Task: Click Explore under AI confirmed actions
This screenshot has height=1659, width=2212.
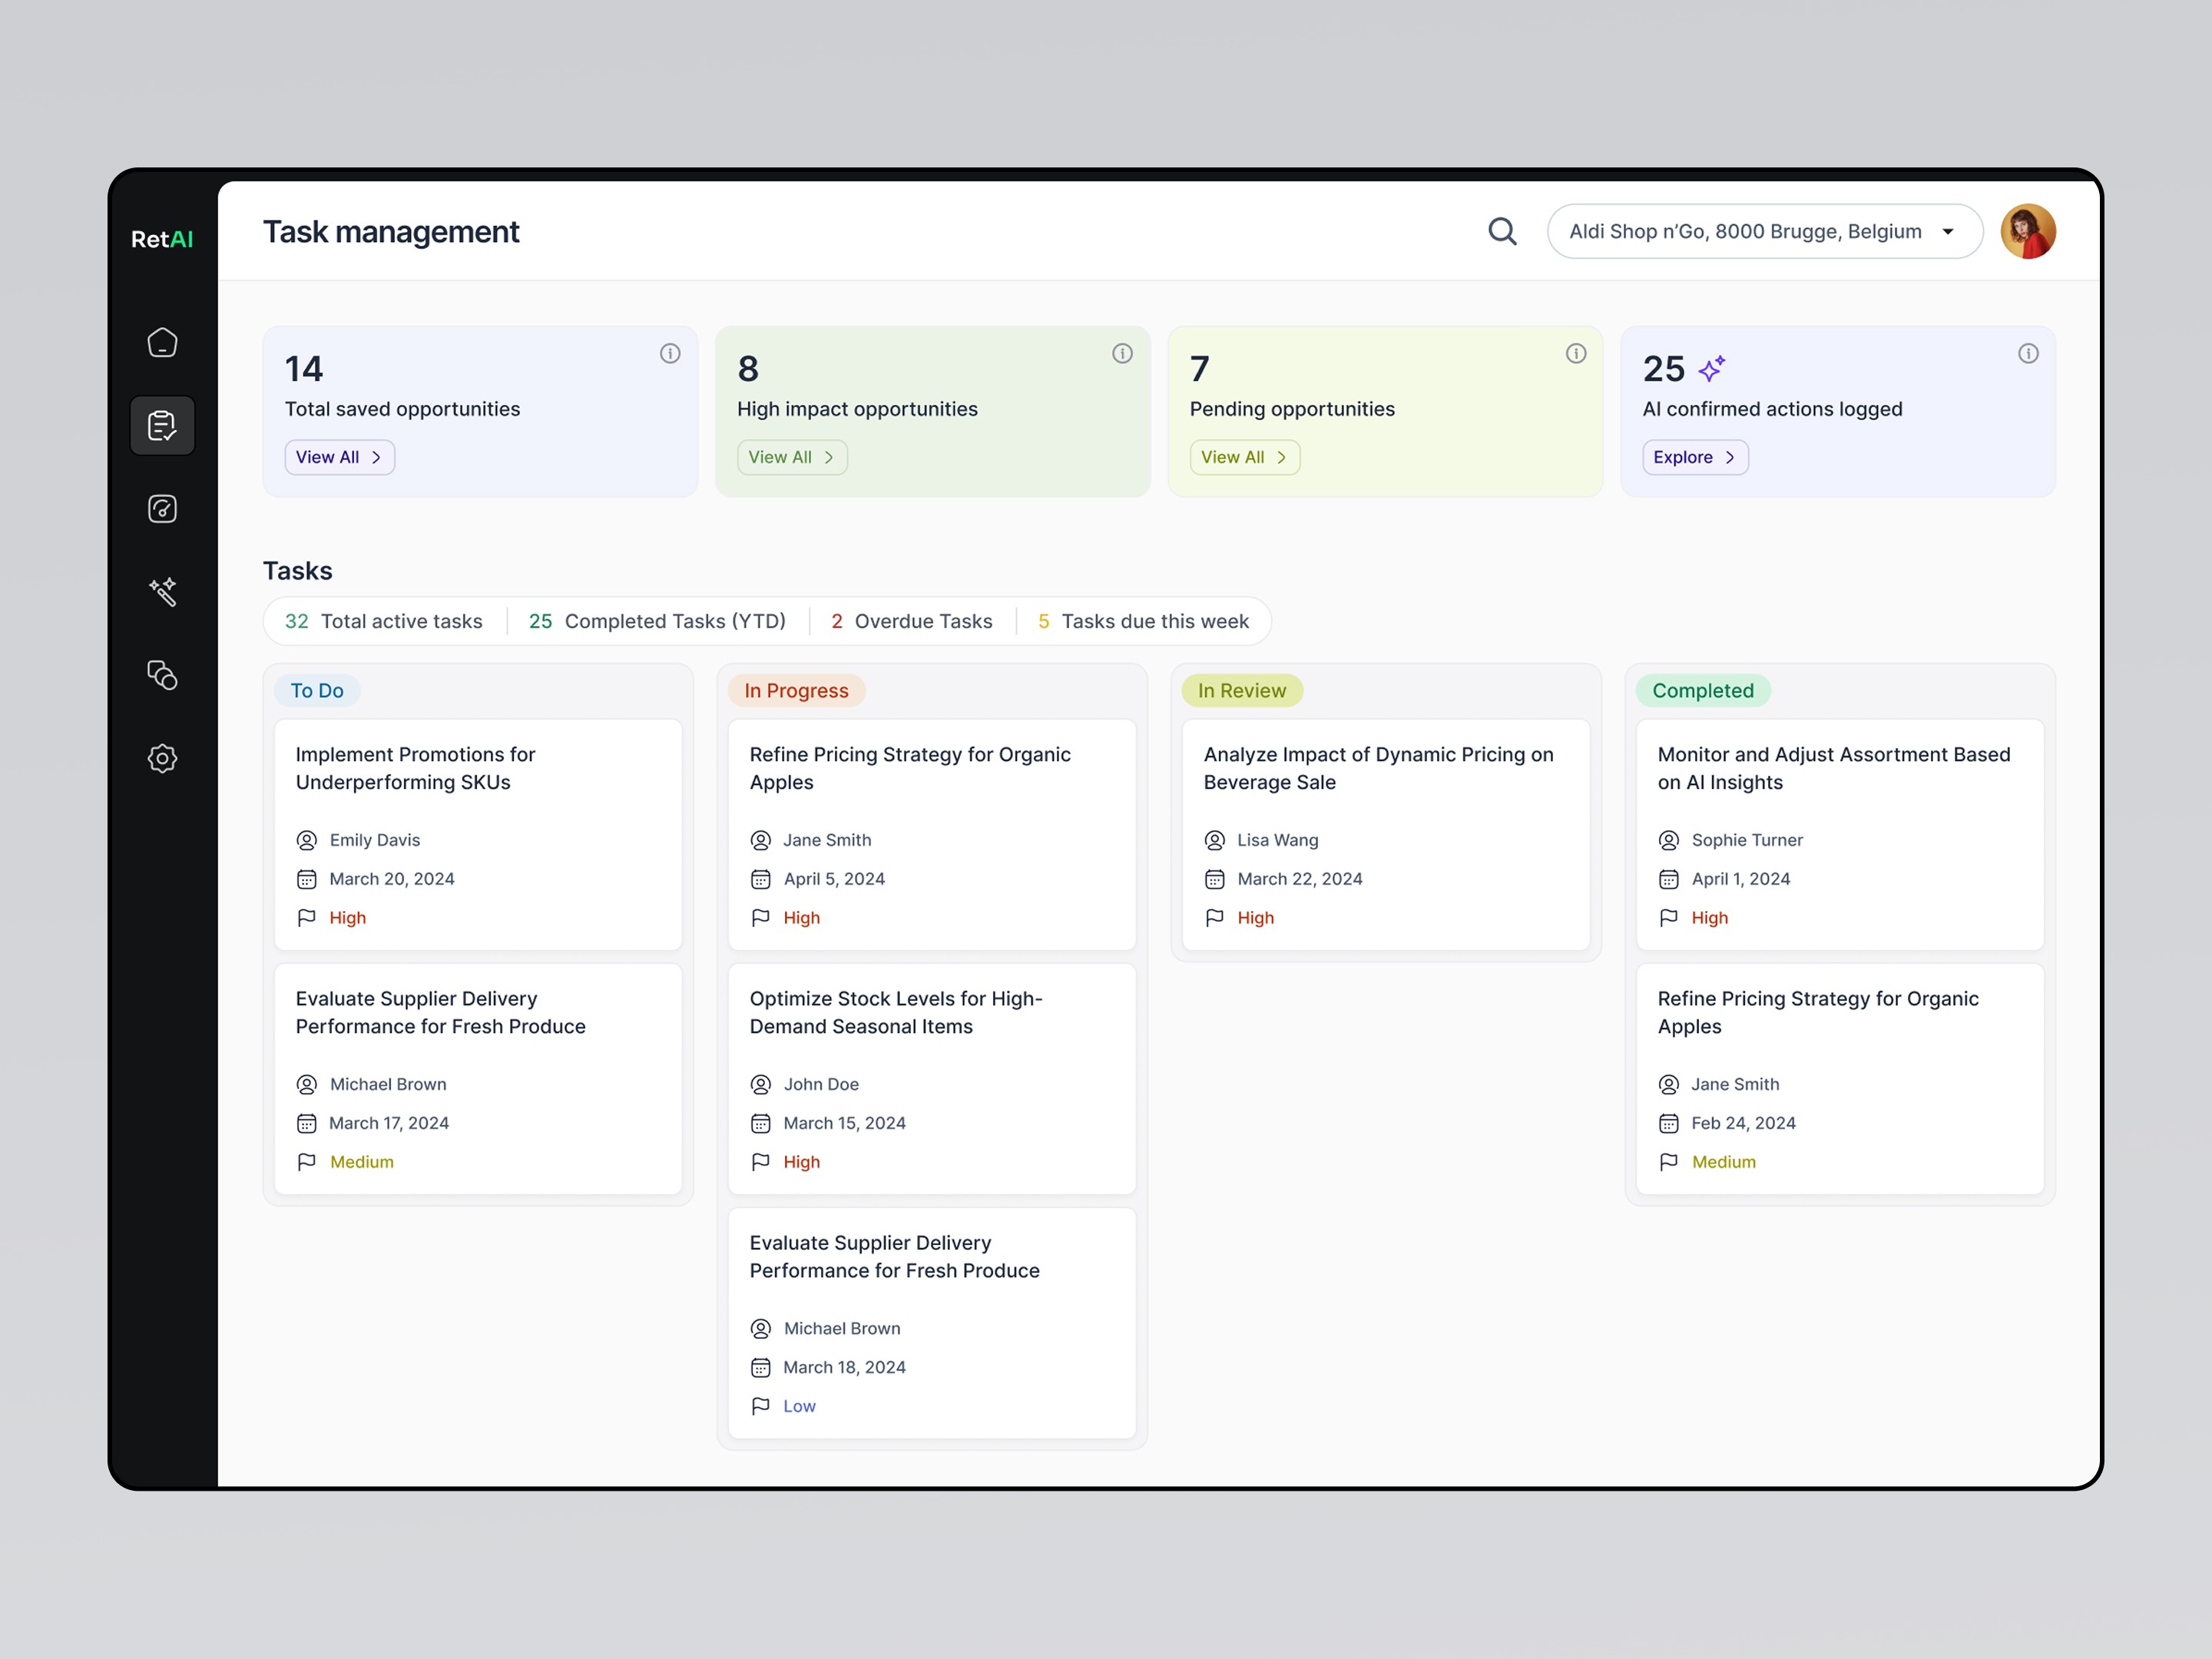Action: point(1695,457)
